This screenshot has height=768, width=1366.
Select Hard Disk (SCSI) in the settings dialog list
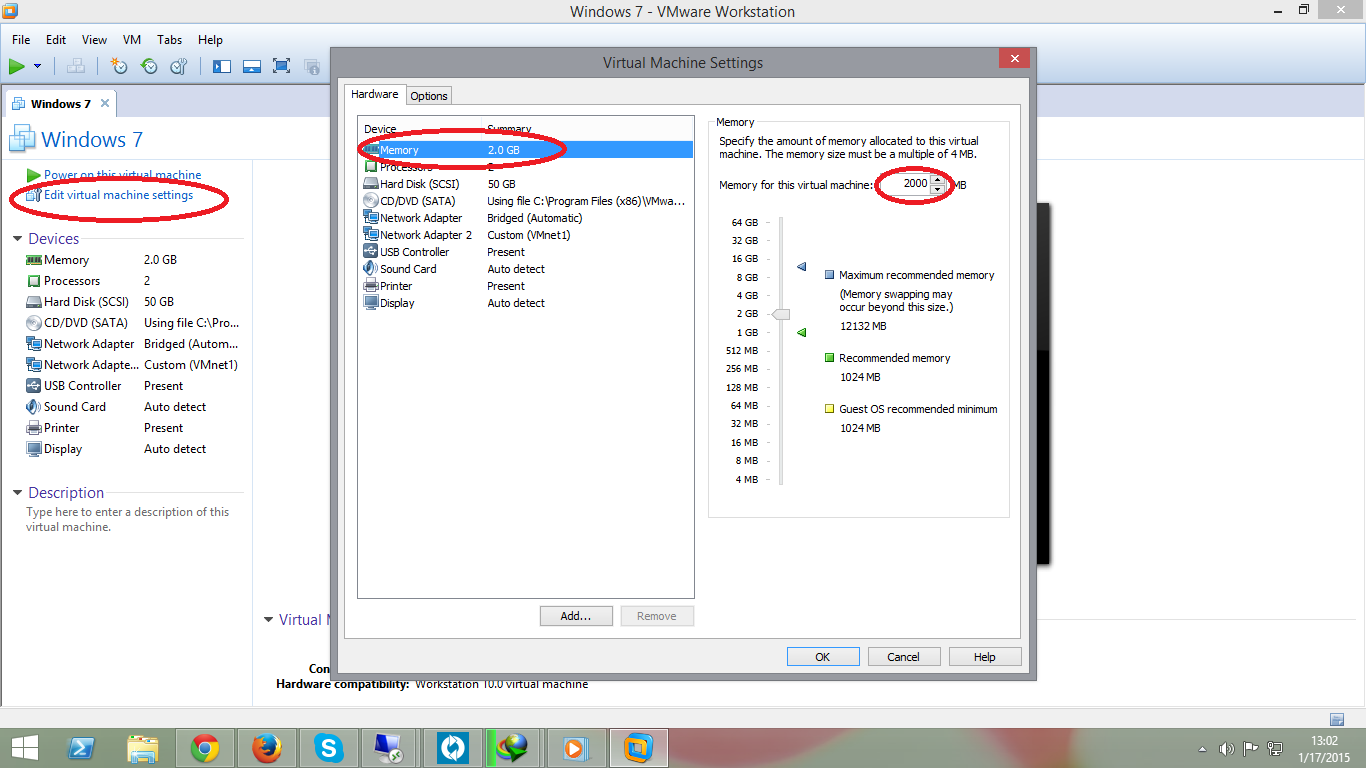[526, 184]
